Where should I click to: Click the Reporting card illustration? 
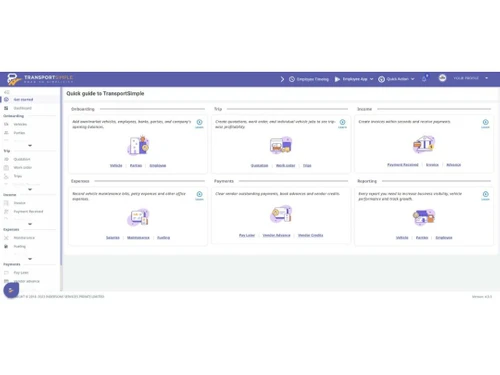[424, 217]
